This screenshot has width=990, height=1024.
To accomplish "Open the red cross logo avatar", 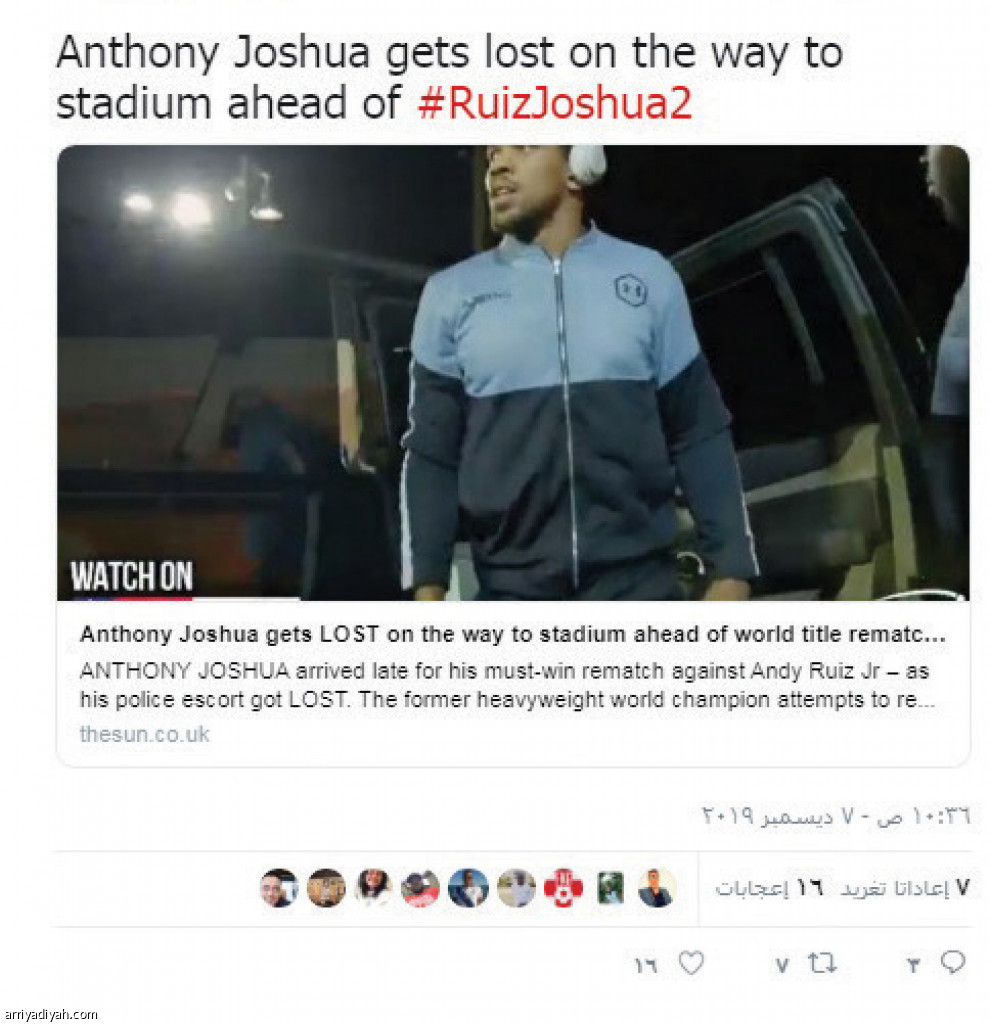I will coord(563,888).
